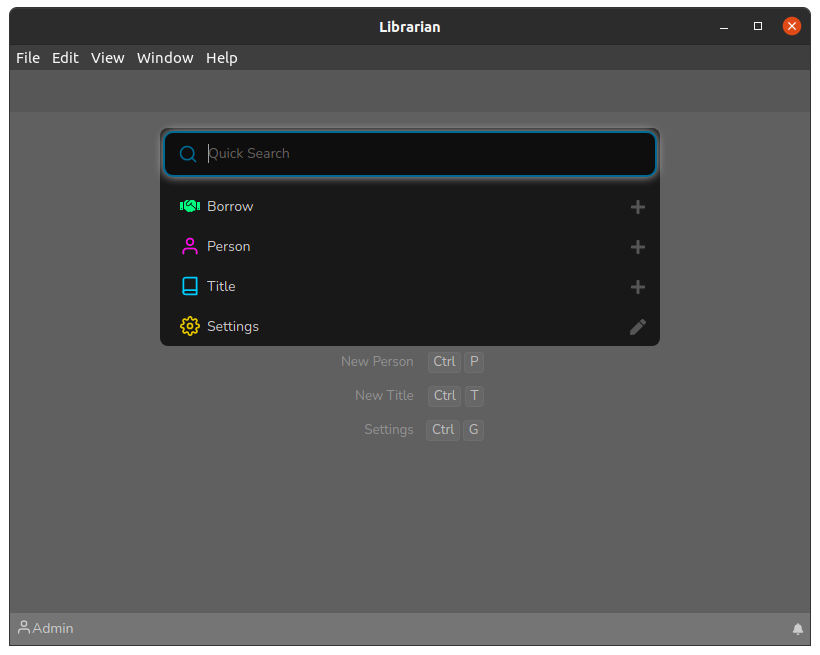Open the View menu
Screen dimensions: 820x655
coord(107,58)
